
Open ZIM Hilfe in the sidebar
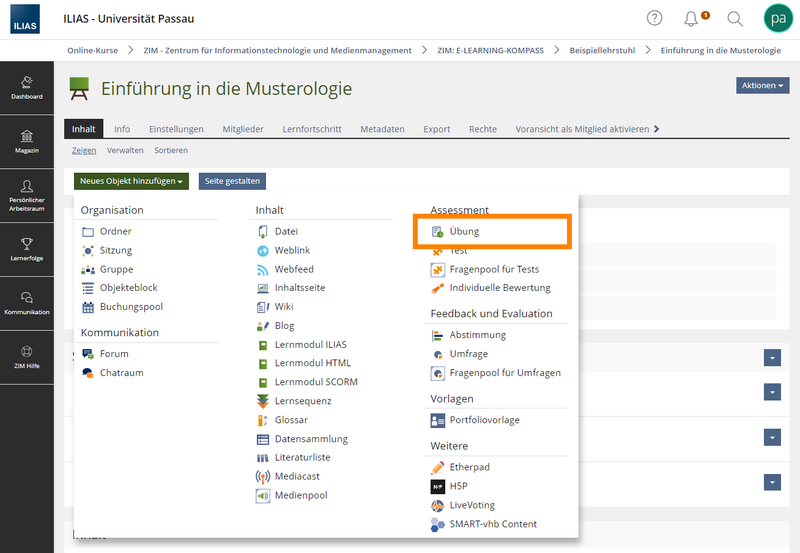click(27, 356)
